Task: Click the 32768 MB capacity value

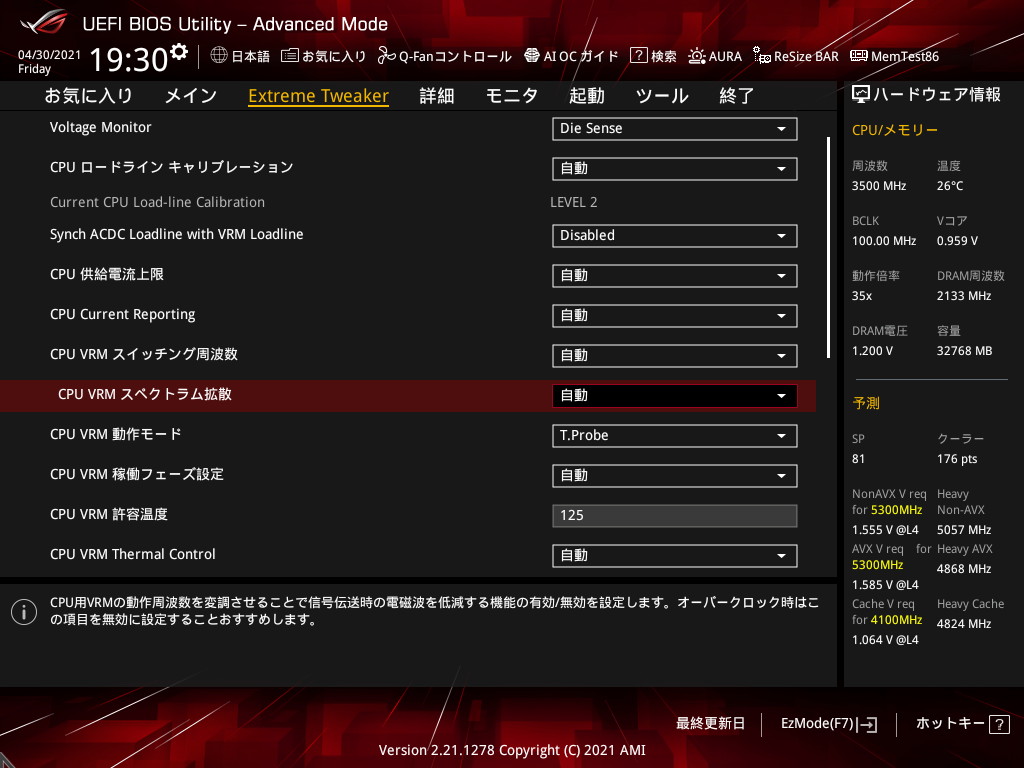Action: pyautogui.click(x=965, y=351)
